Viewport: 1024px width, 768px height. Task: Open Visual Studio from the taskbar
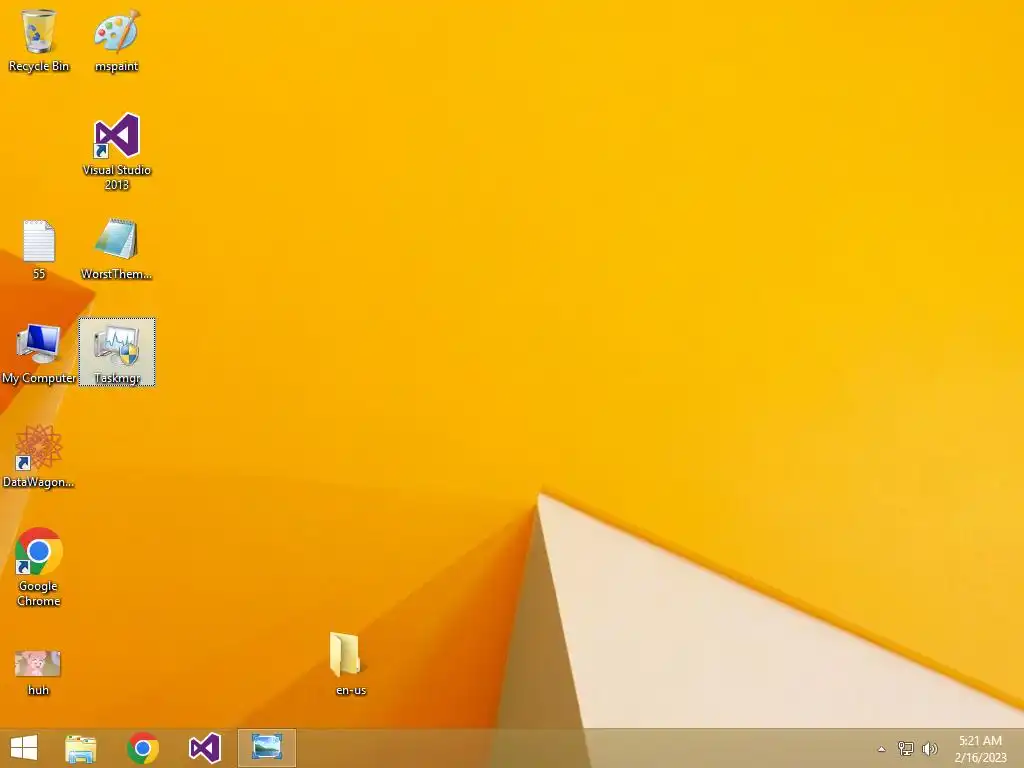pyautogui.click(x=204, y=748)
